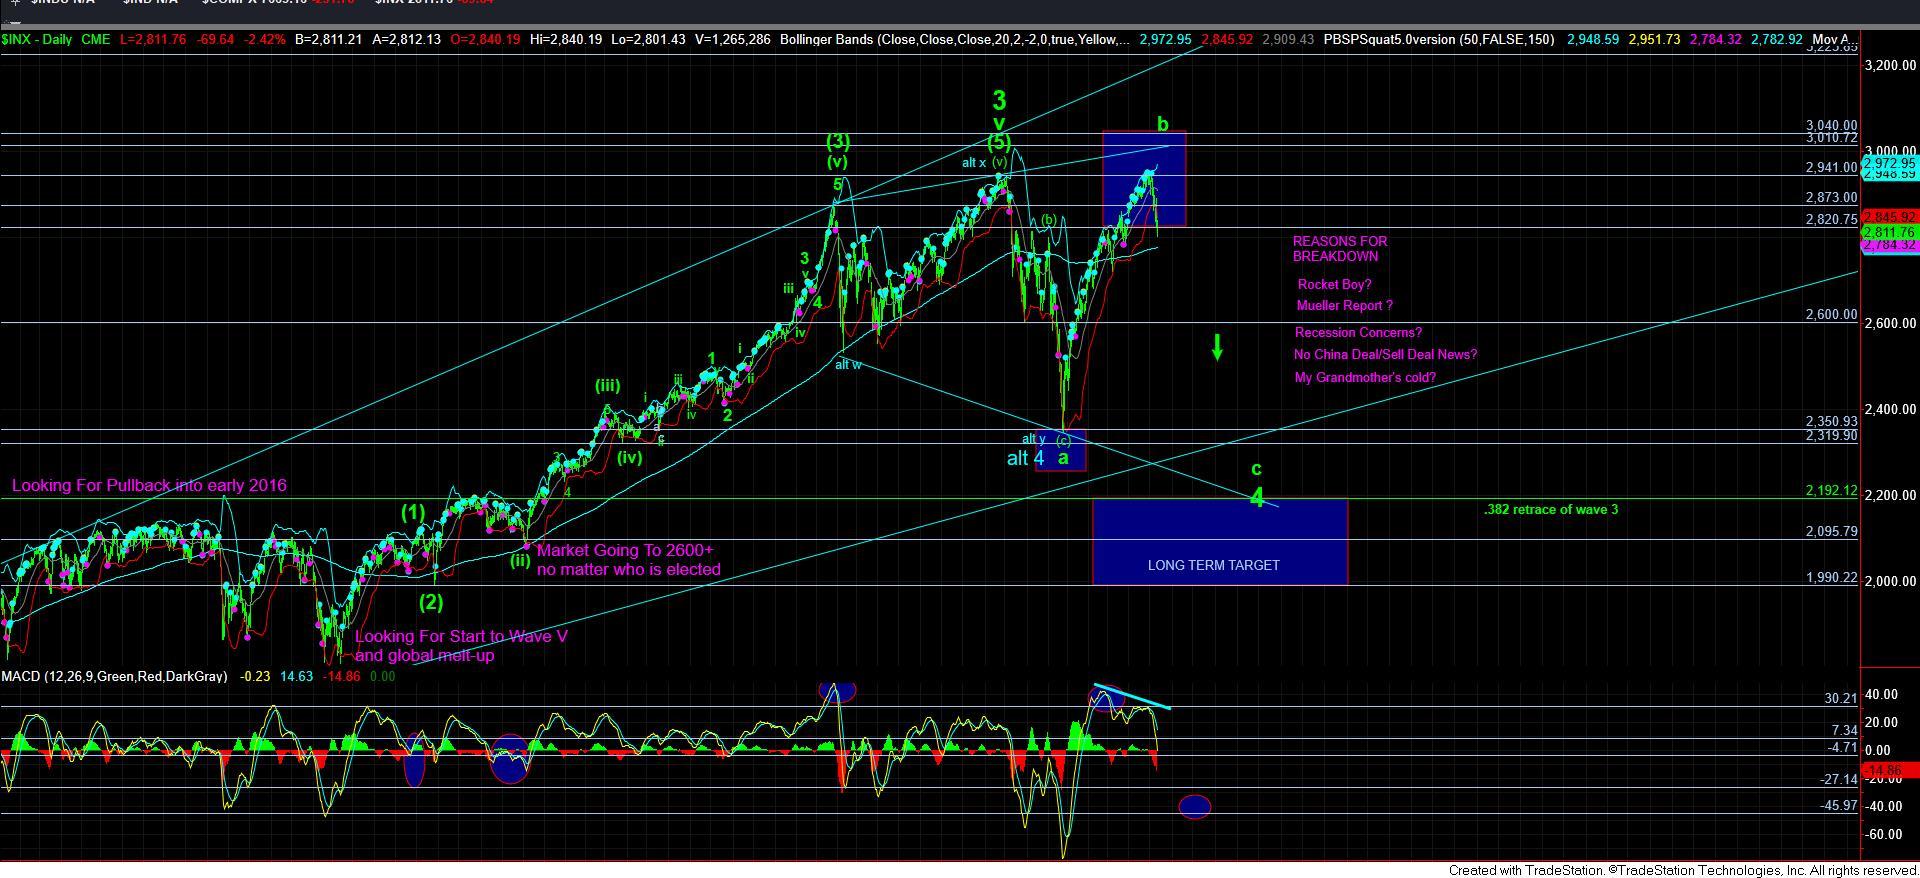Select the green 2,811.76 price marker

[1888, 233]
